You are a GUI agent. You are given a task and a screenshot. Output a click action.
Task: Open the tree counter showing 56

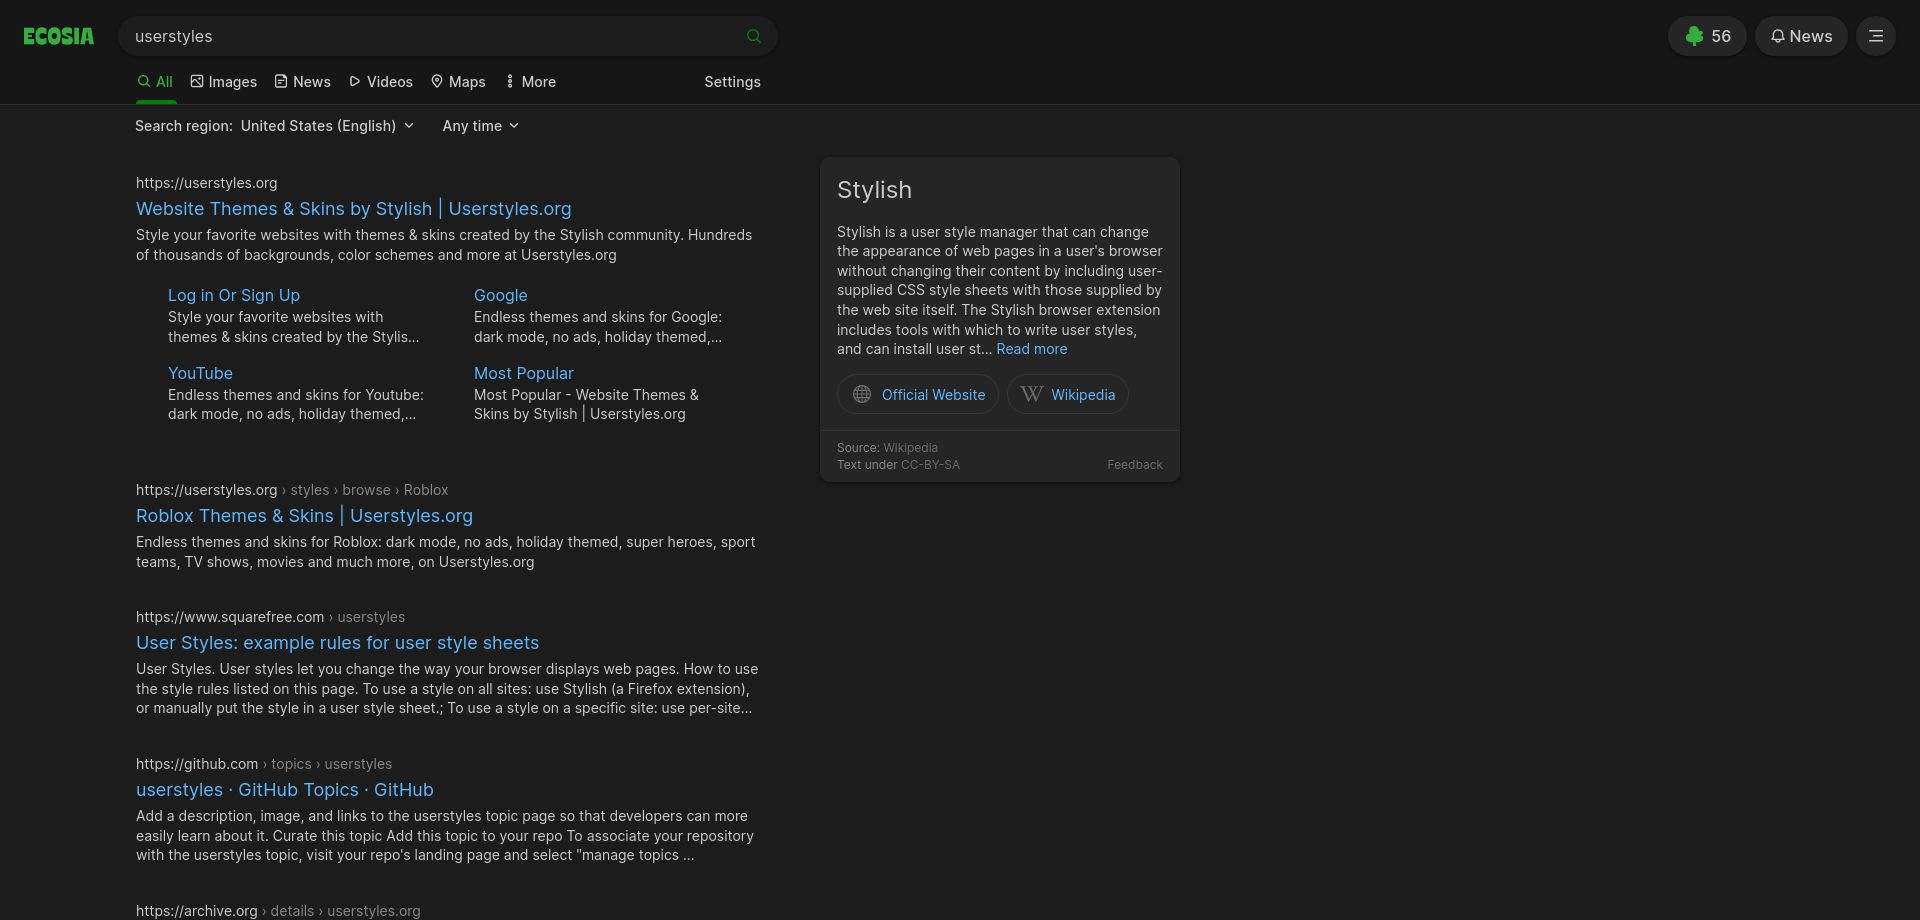pyautogui.click(x=1707, y=36)
